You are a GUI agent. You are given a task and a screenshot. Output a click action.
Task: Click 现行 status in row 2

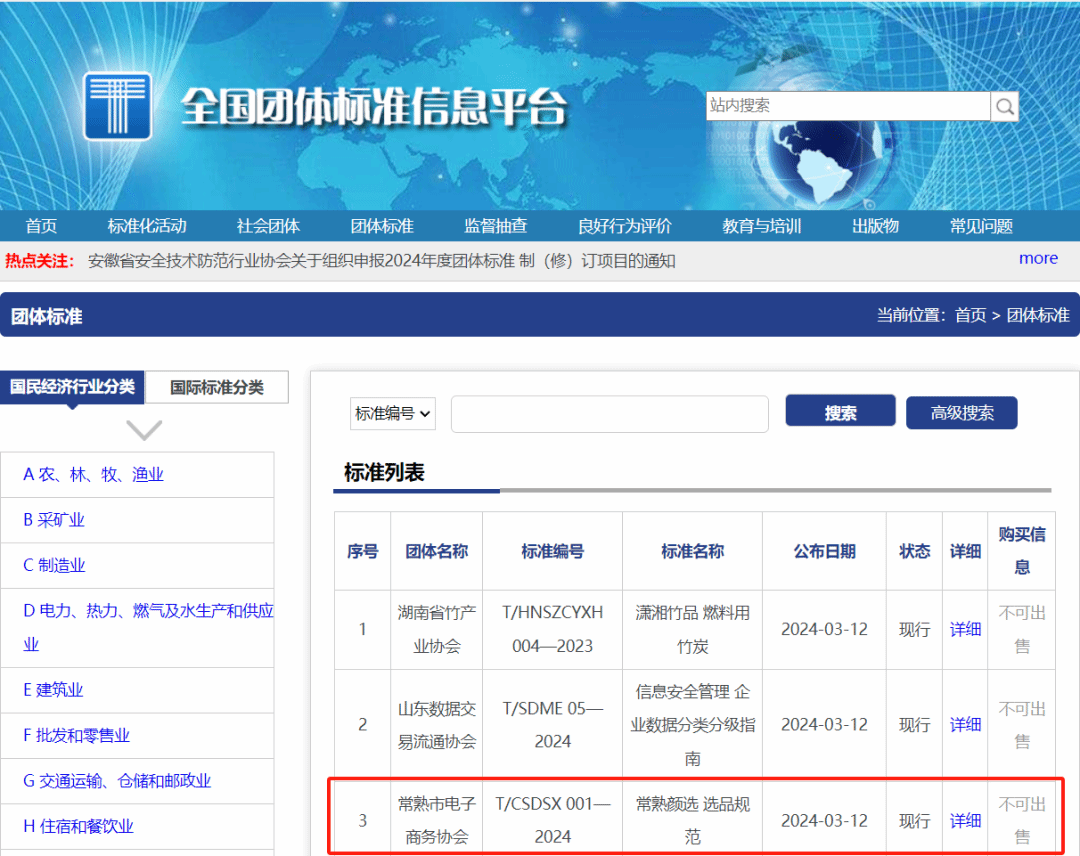pos(915,724)
